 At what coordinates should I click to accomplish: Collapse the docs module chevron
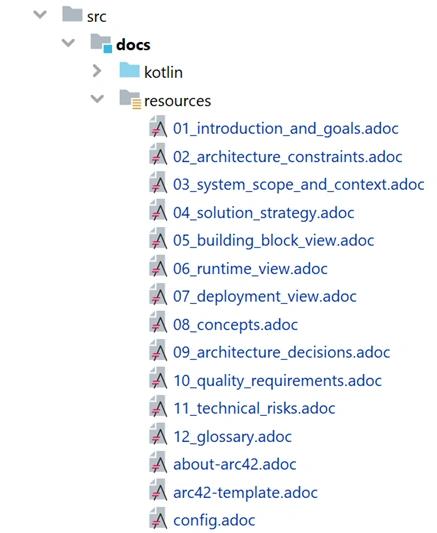68,43
